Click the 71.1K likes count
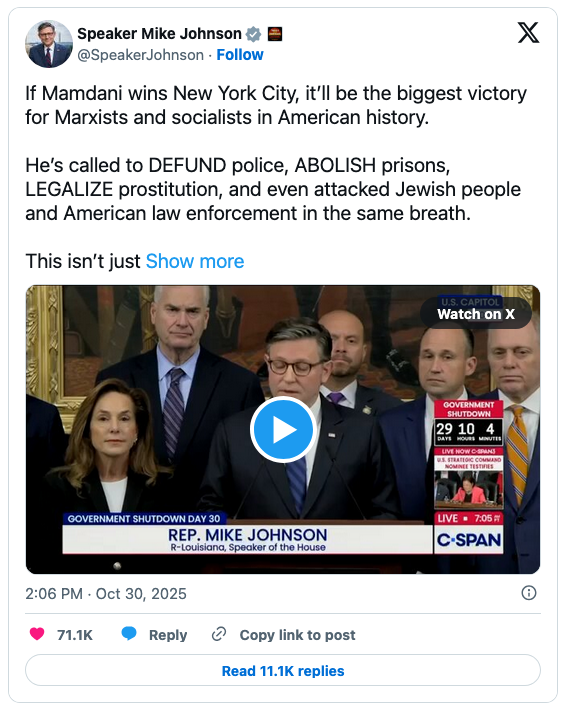 (x=75, y=635)
